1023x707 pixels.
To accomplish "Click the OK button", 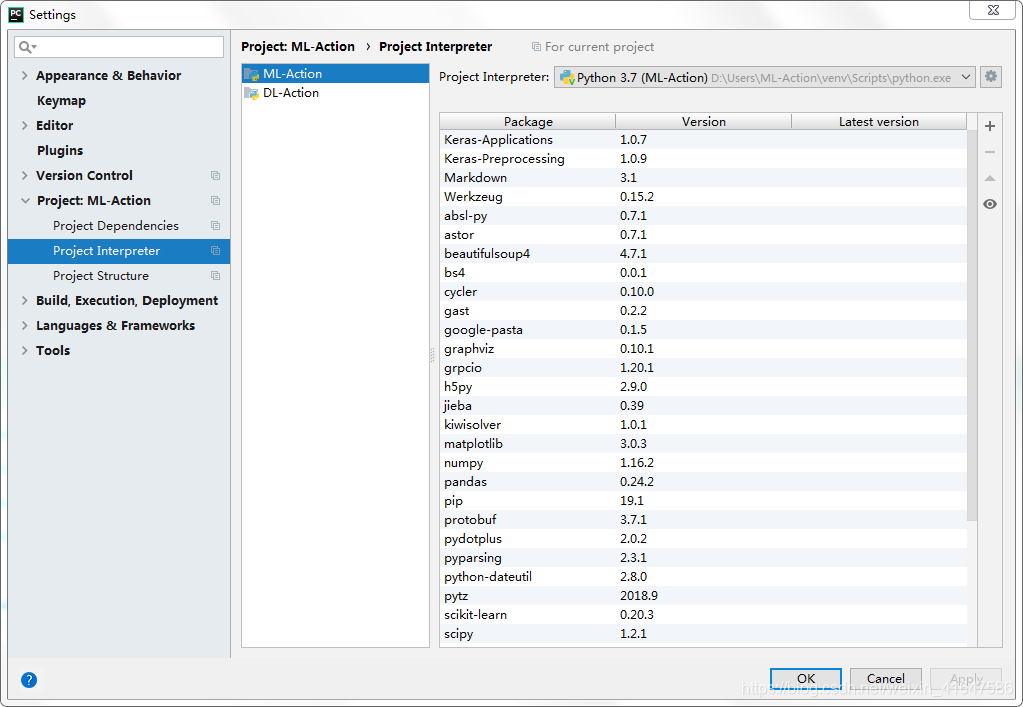I will [806, 678].
